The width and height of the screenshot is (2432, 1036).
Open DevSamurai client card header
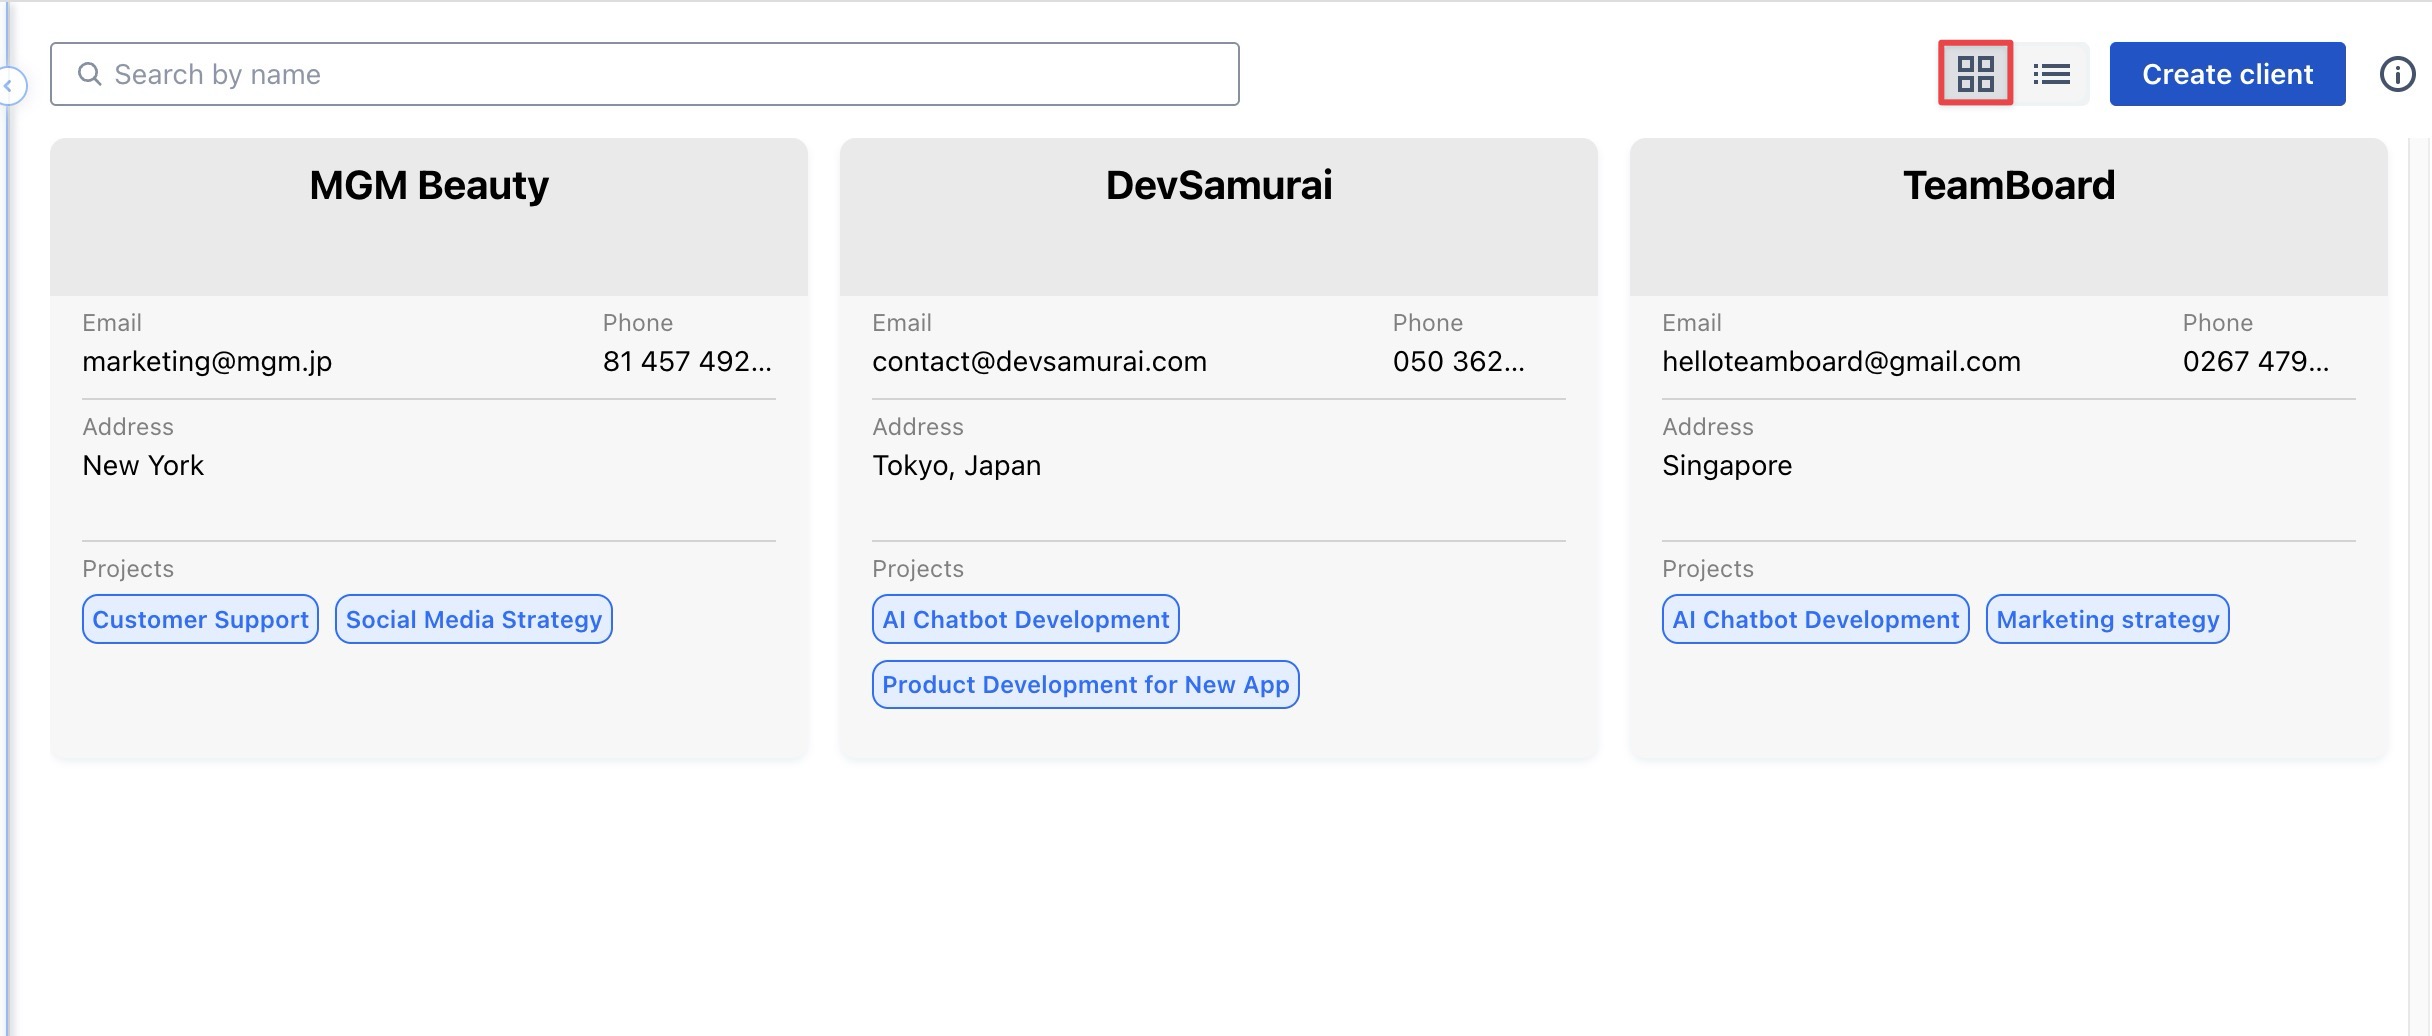[x=1218, y=186]
